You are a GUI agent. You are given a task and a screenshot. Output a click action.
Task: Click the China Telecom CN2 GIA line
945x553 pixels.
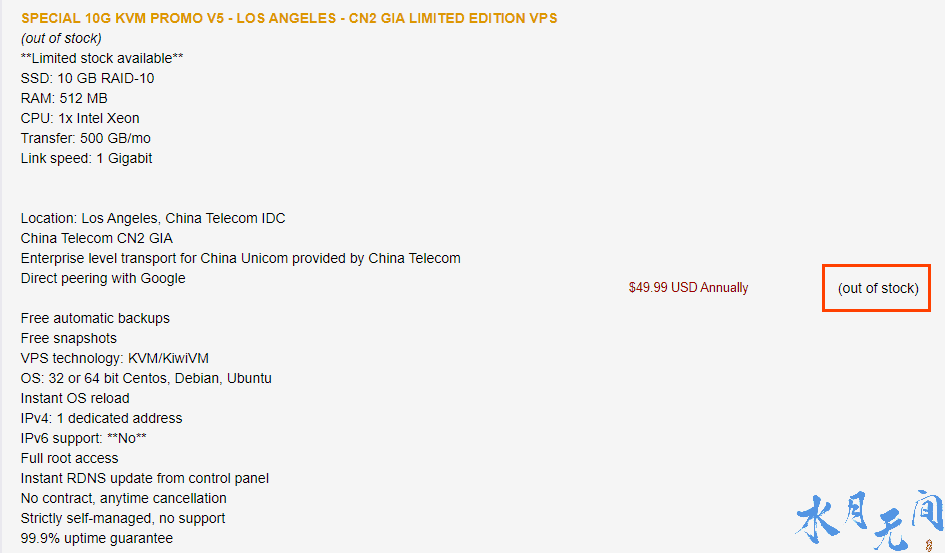(96, 238)
